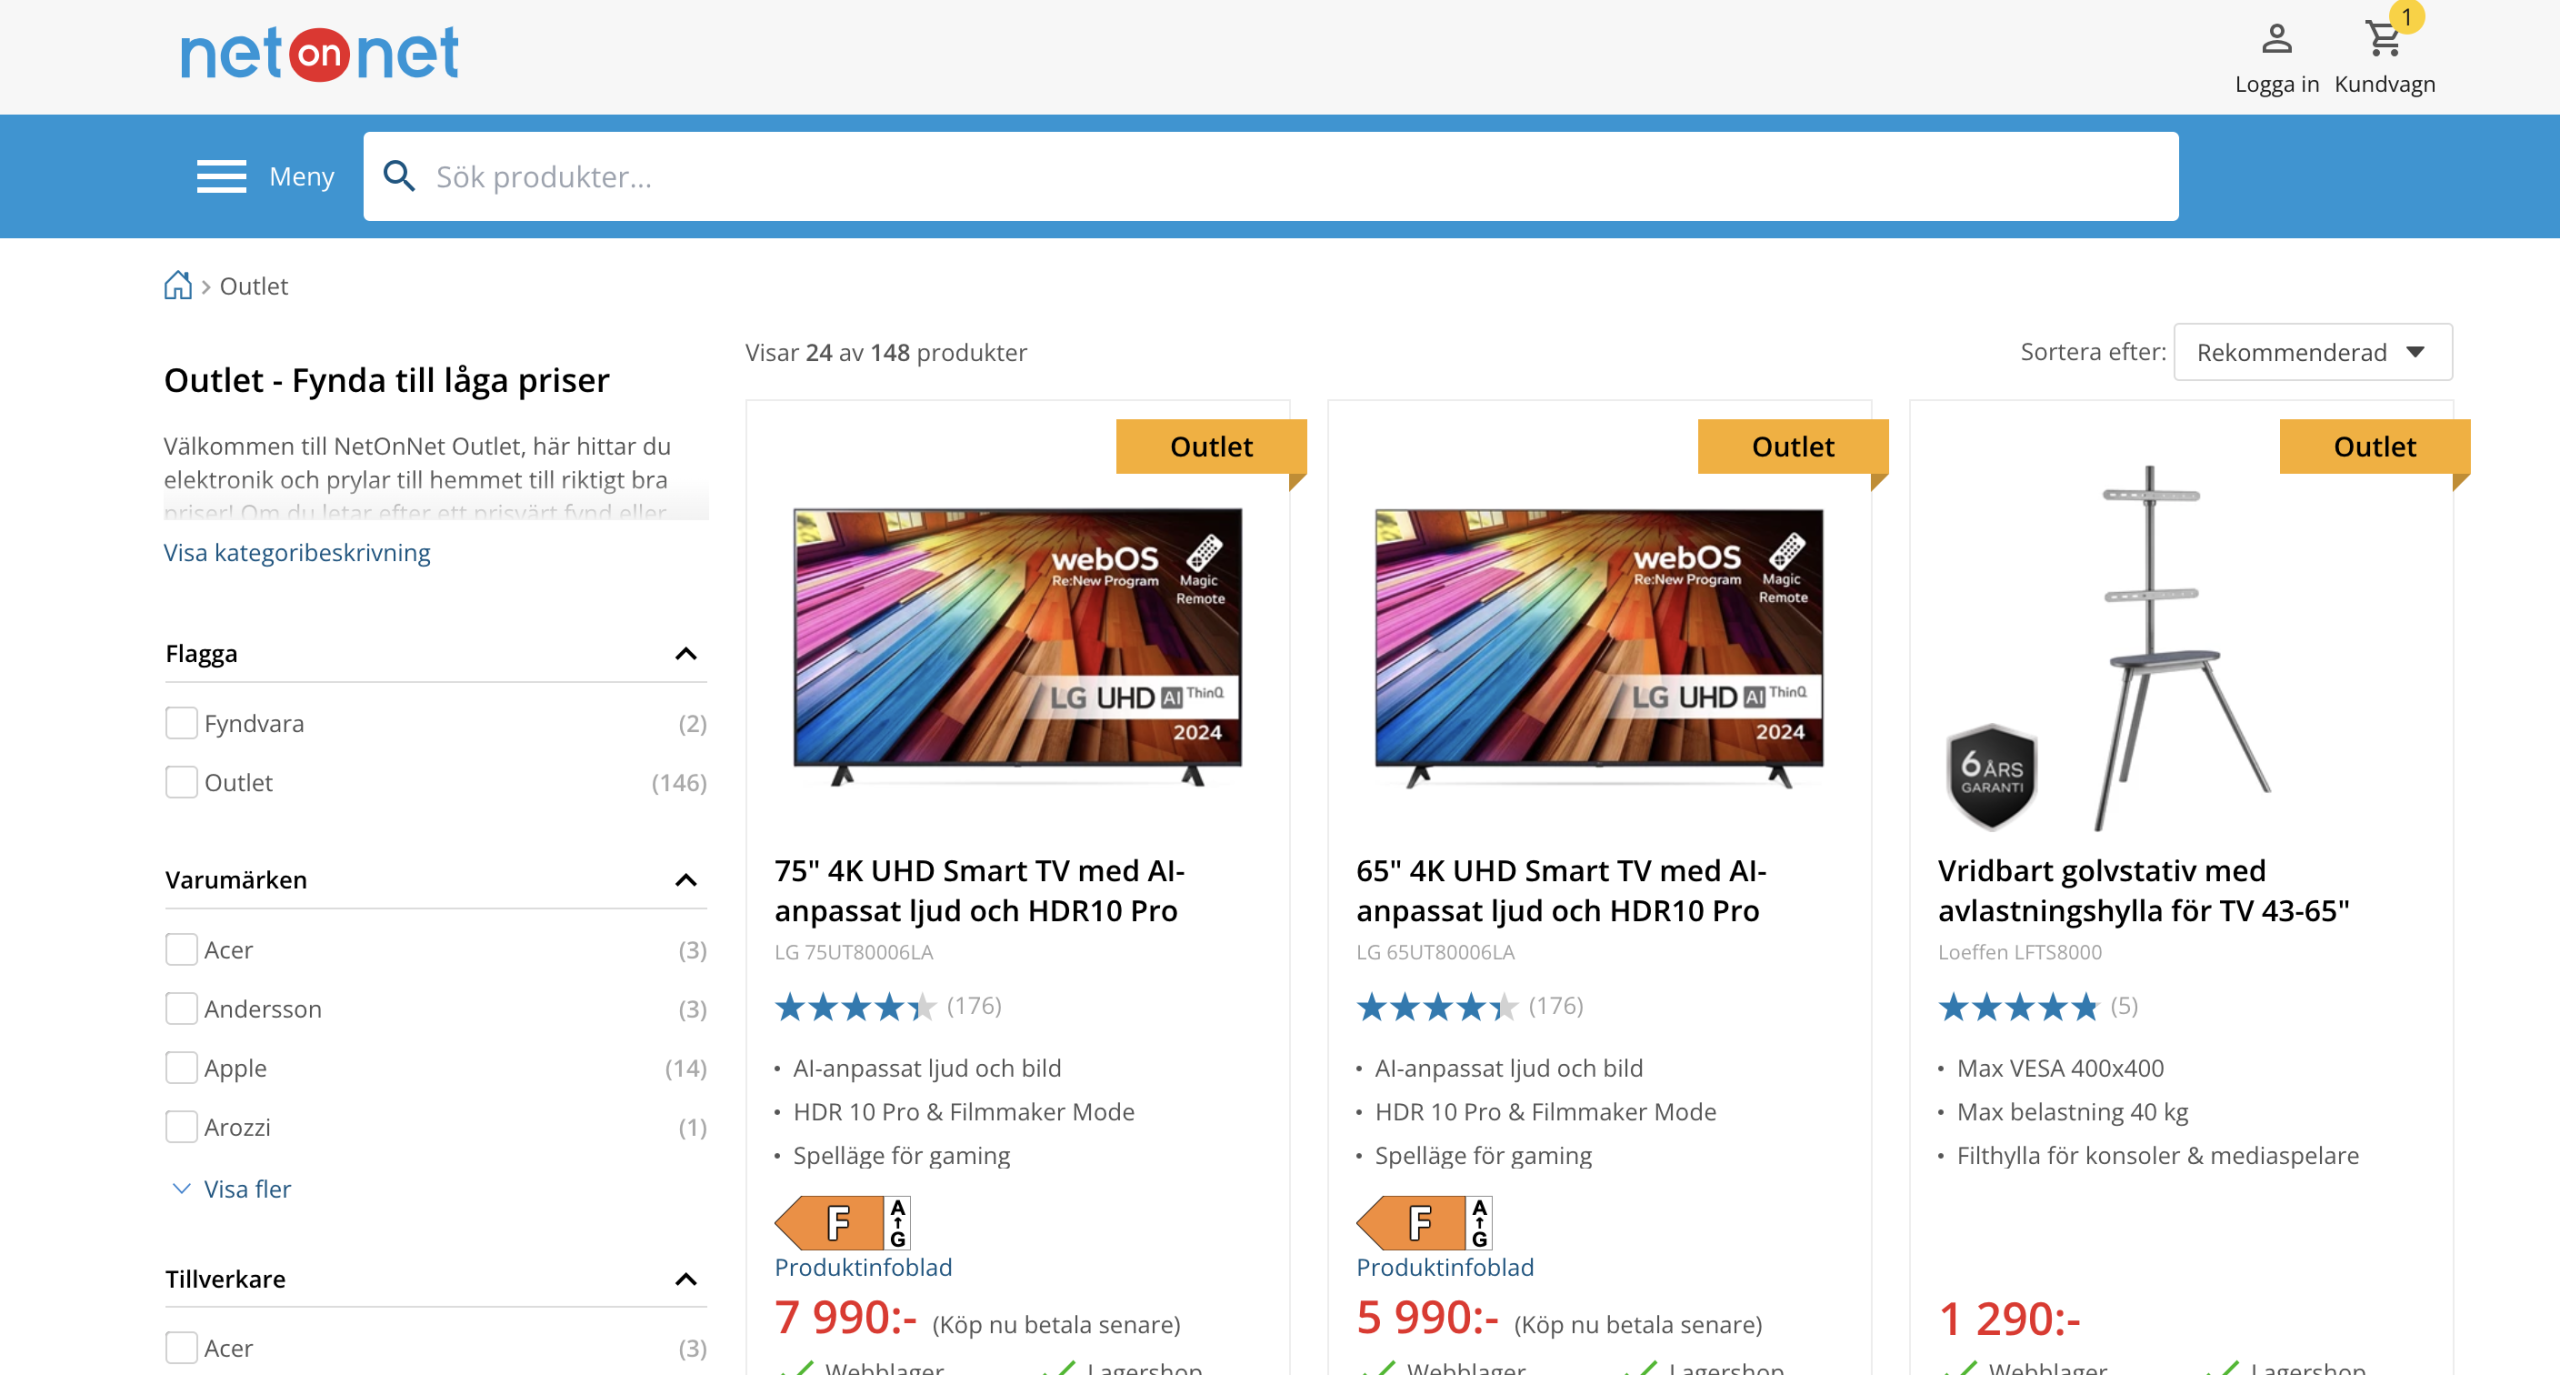Click the Sök produkter search field
2560x1375 pixels.
(x=1271, y=176)
